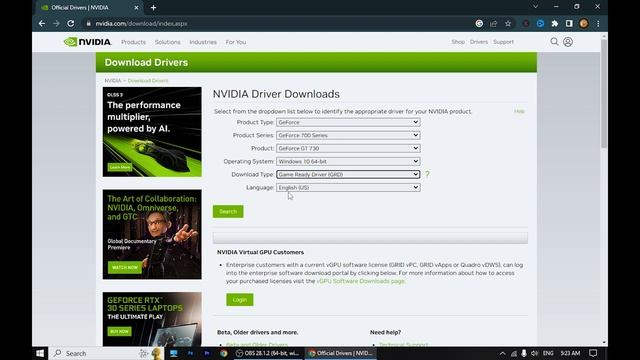Open a new browser tab
This screenshot has height=360, width=640.
coord(153,7)
